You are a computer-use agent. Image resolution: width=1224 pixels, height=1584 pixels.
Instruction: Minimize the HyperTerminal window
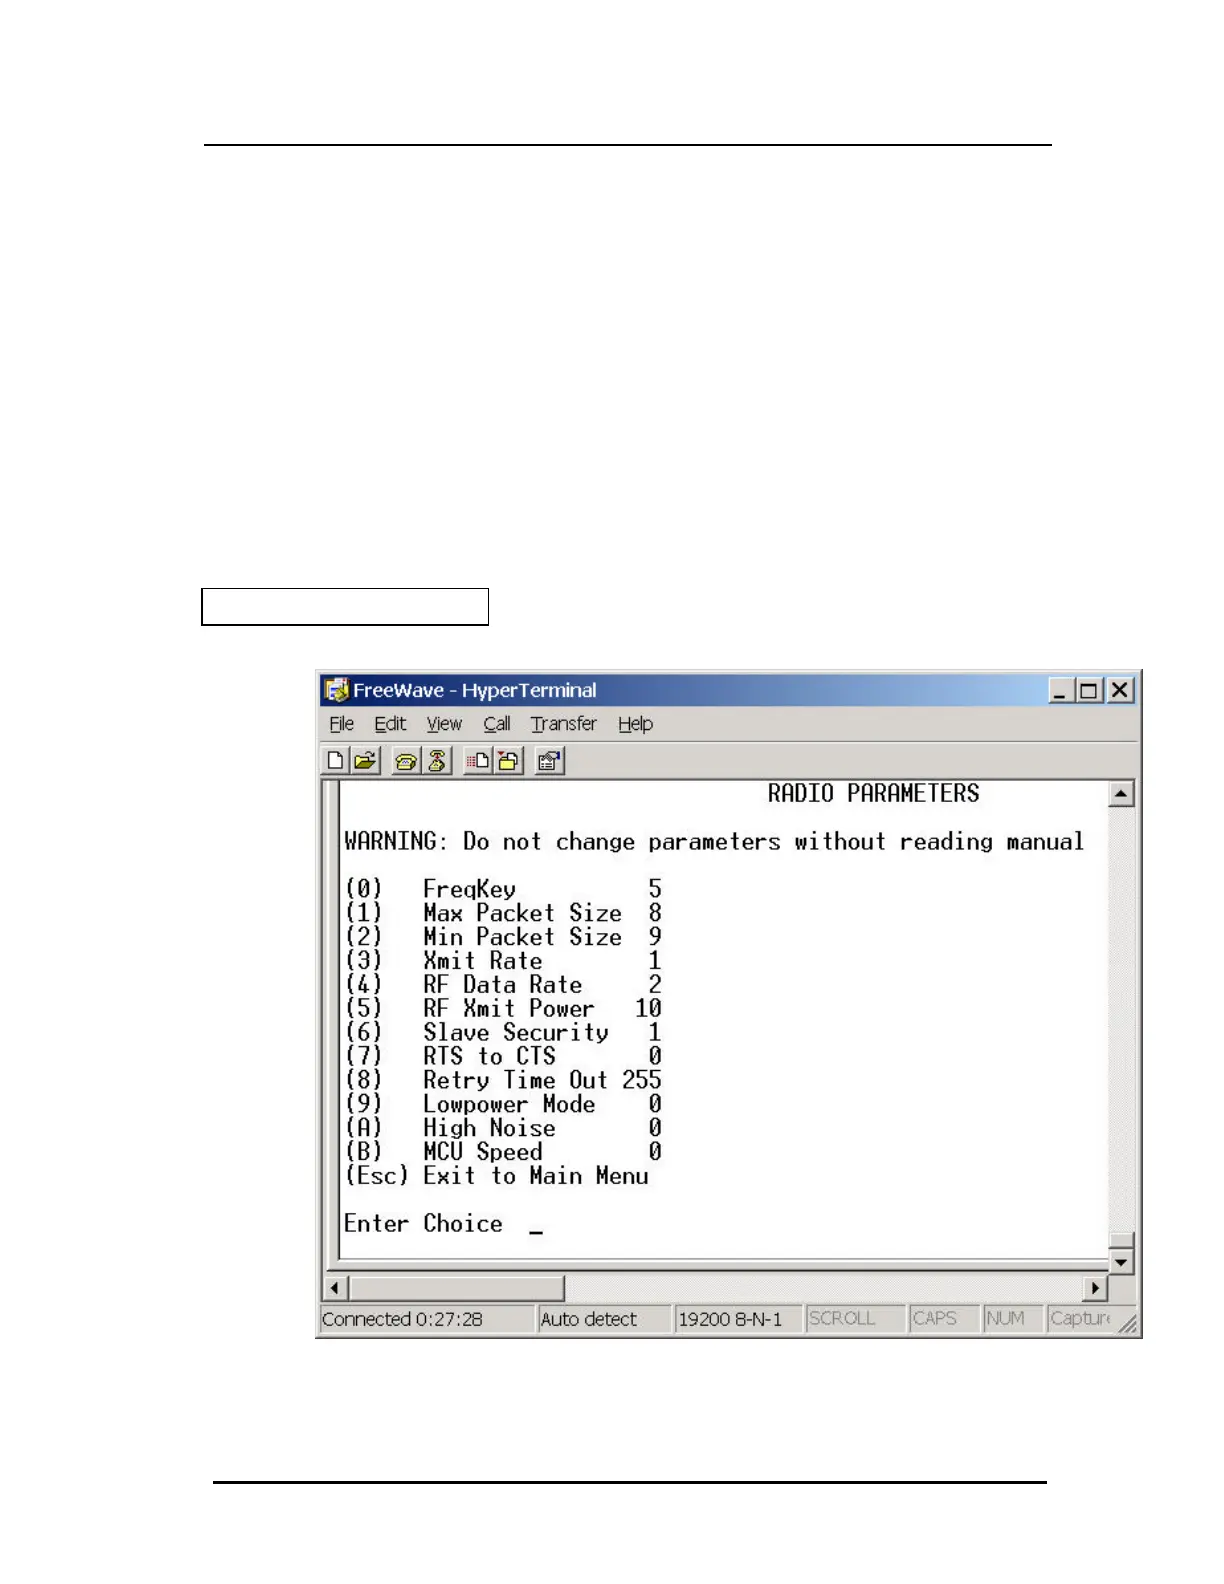click(x=1060, y=690)
